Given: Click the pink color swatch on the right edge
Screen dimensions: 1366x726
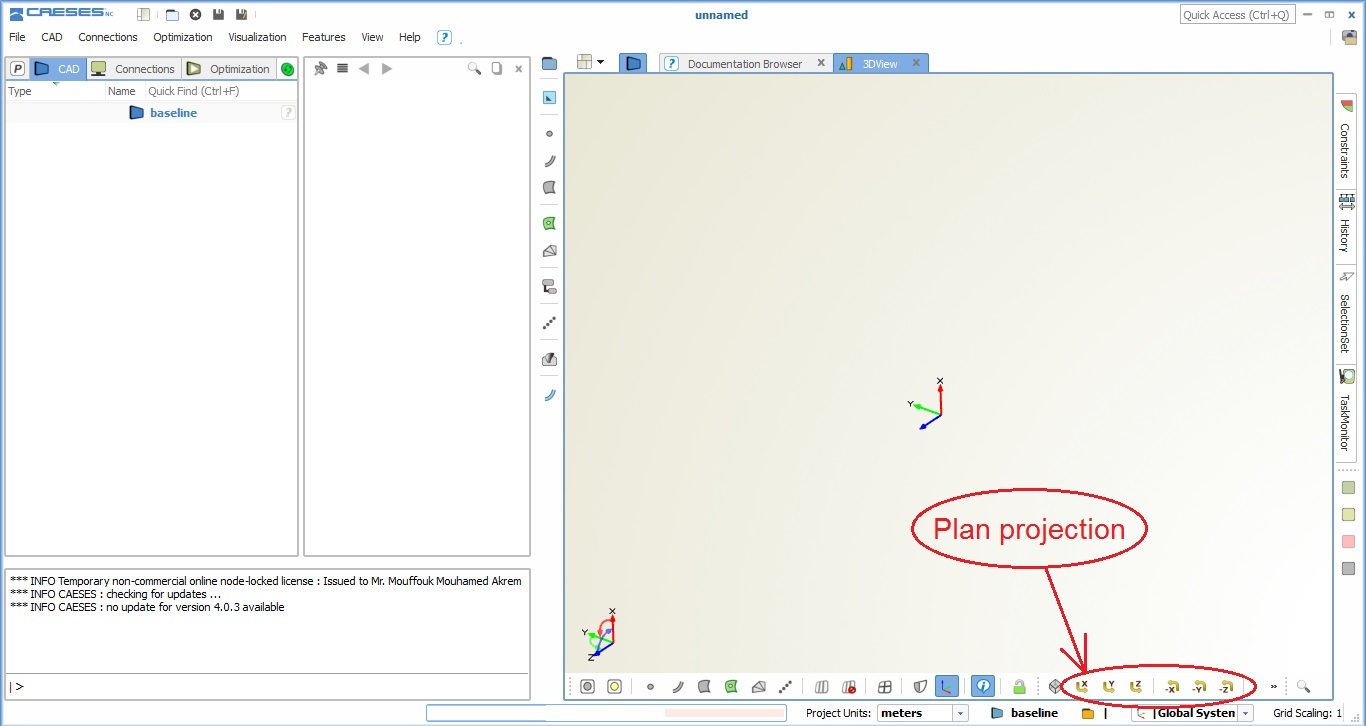Looking at the screenshot, I should pos(1348,541).
